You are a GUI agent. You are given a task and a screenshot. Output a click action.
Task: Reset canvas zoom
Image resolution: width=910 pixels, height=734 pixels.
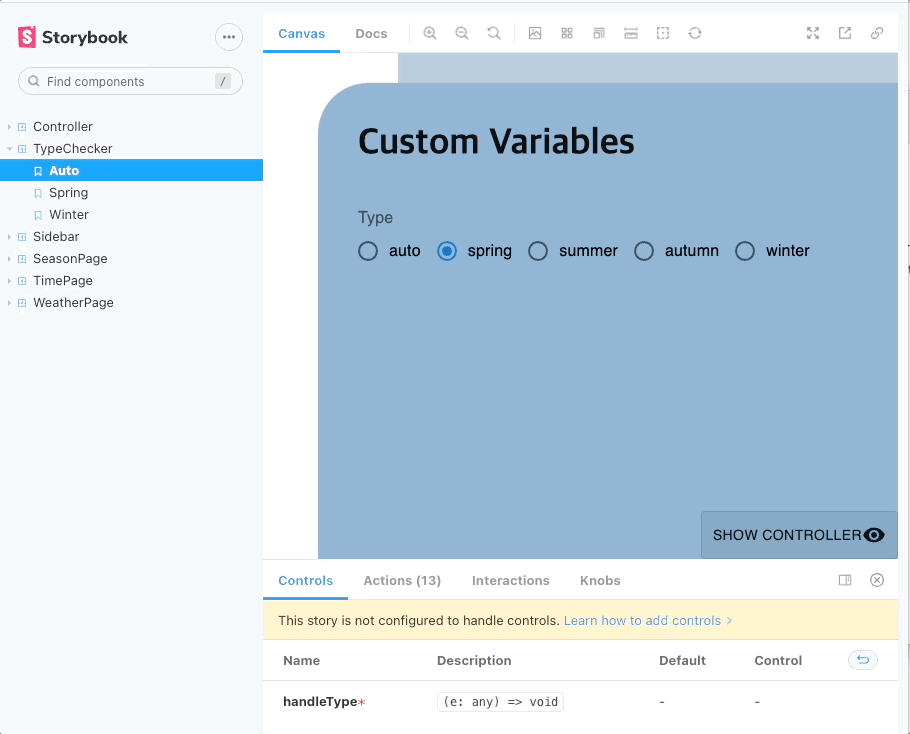point(494,33)
